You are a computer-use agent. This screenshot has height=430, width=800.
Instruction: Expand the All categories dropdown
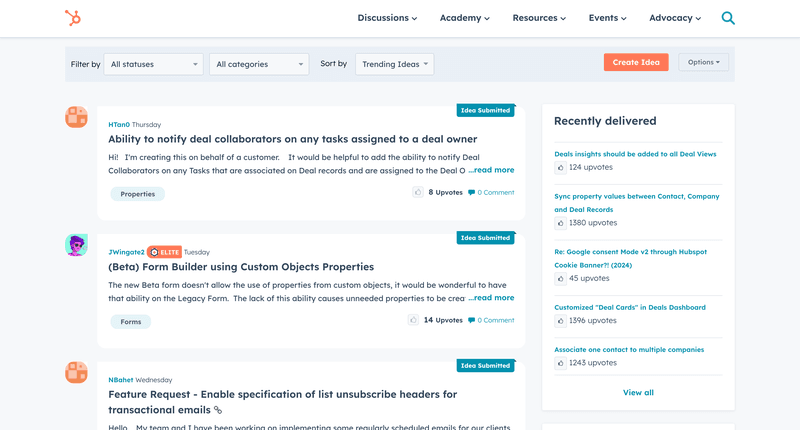(259, 64)
